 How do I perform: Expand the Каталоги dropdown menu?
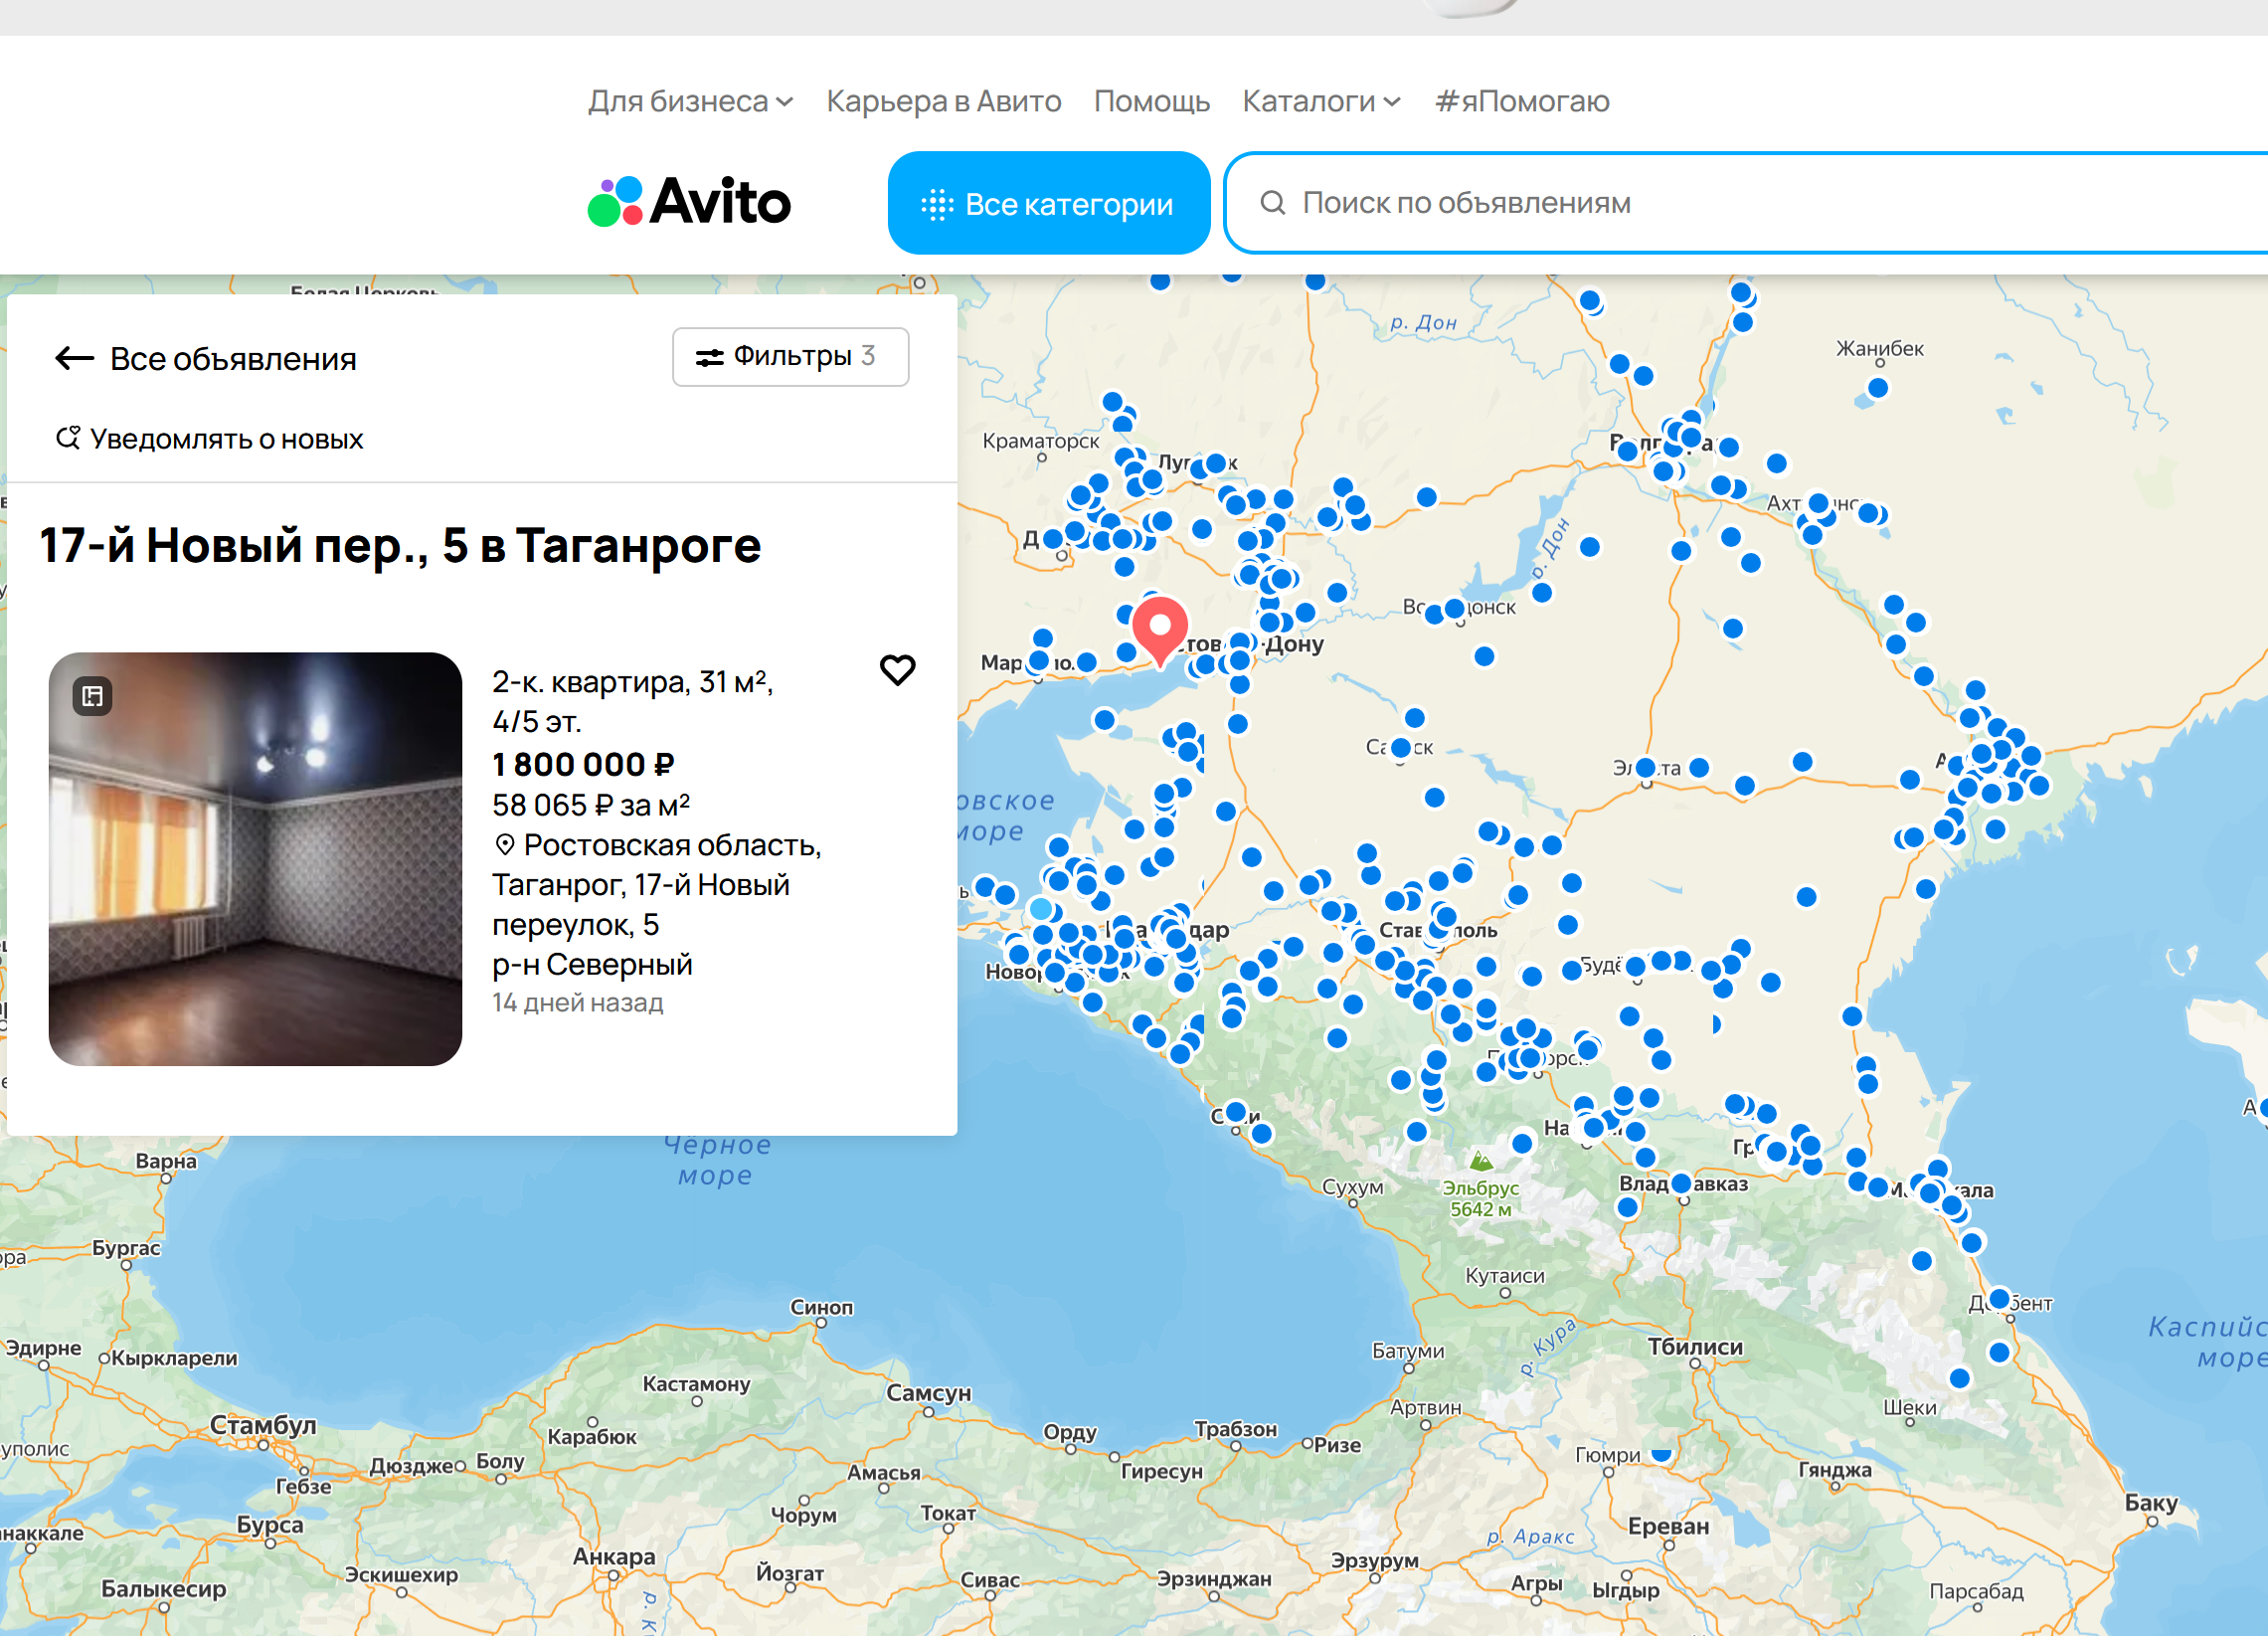click(x=1321, y=101)
